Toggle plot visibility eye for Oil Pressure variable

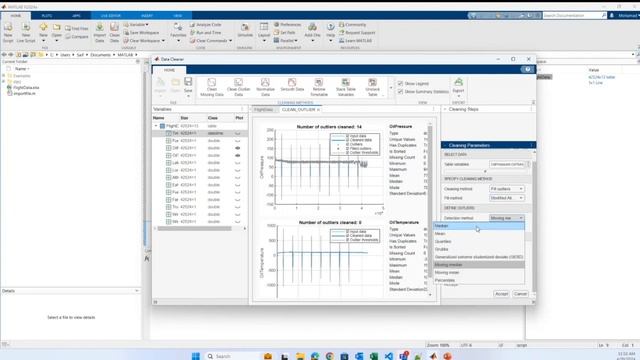(x=238, y=148)
